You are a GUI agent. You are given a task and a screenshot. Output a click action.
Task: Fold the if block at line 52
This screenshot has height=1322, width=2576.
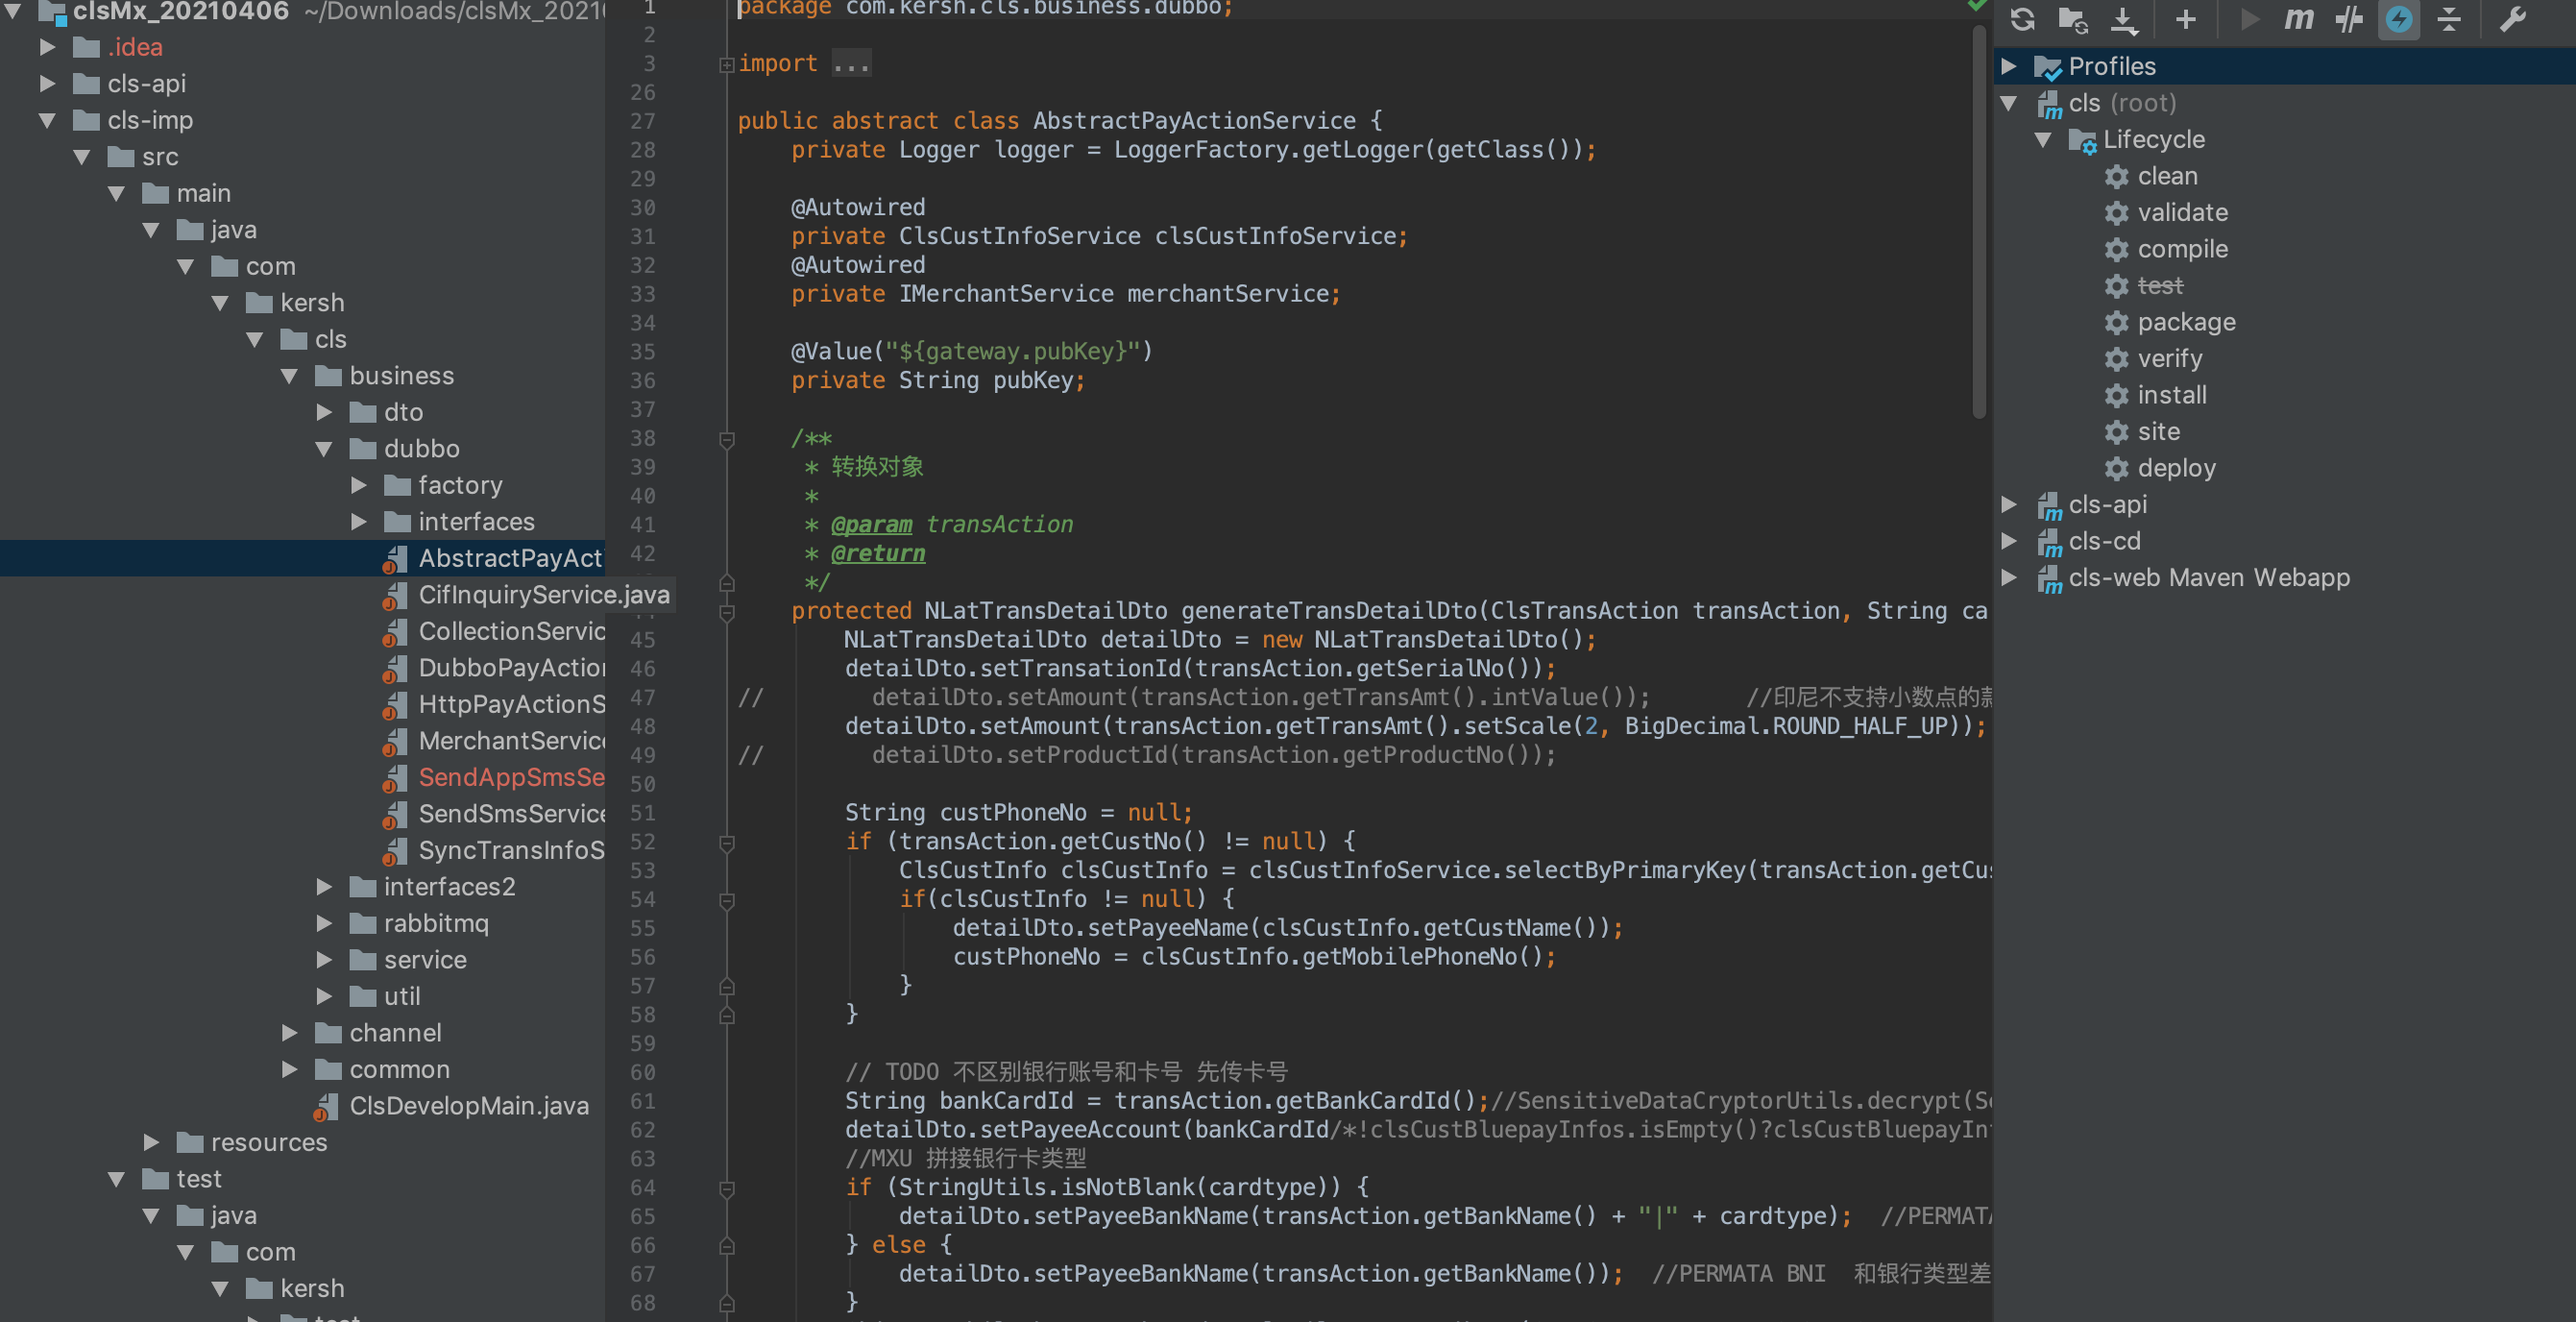(727, 843)
